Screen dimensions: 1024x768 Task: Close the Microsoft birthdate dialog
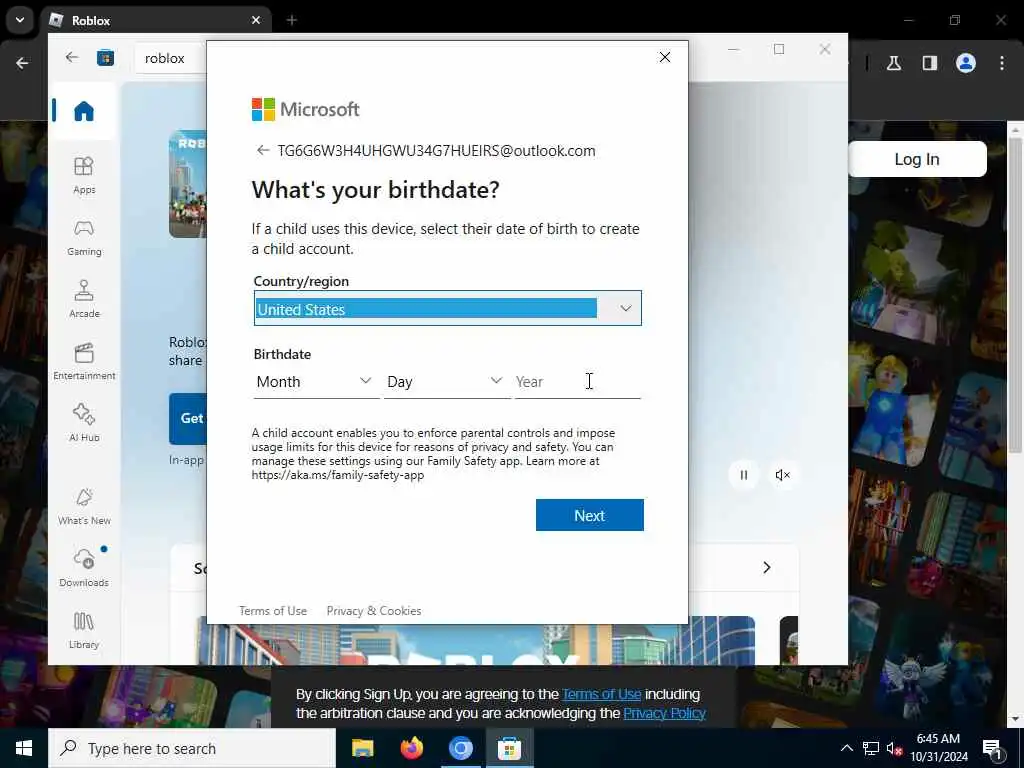tap(665, 57)
